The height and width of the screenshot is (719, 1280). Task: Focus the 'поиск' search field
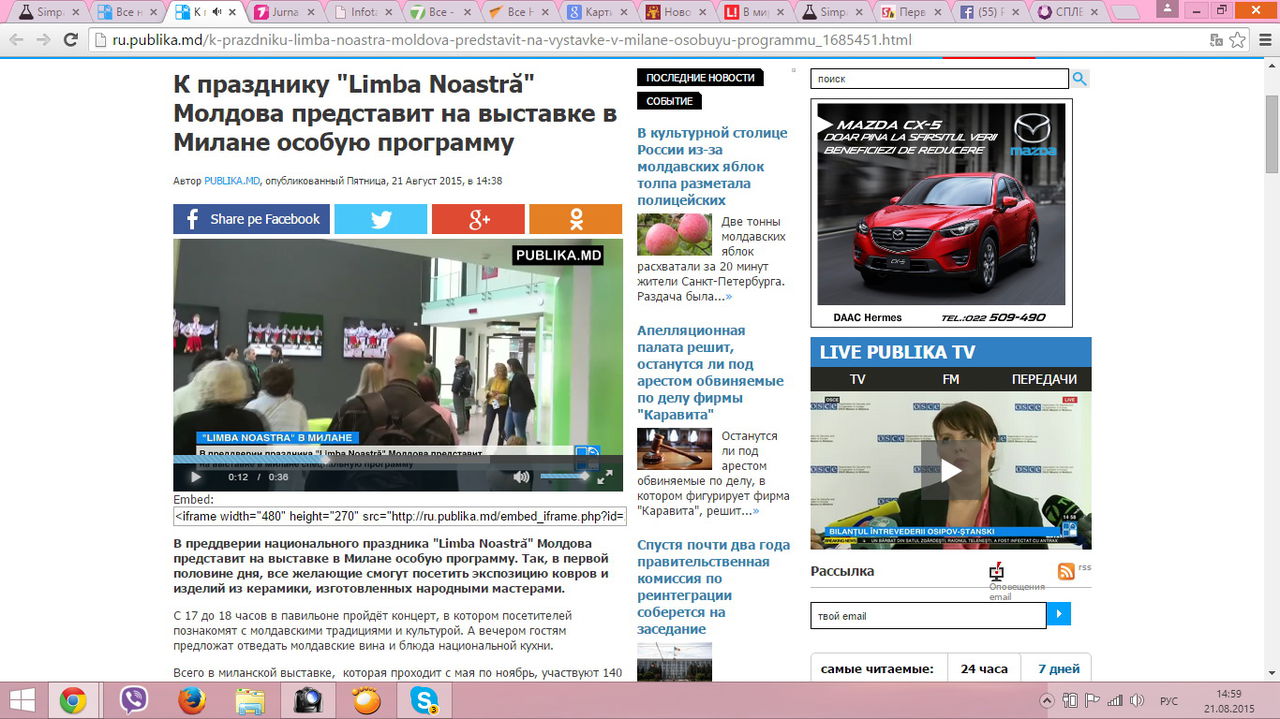tap(939, 79)
